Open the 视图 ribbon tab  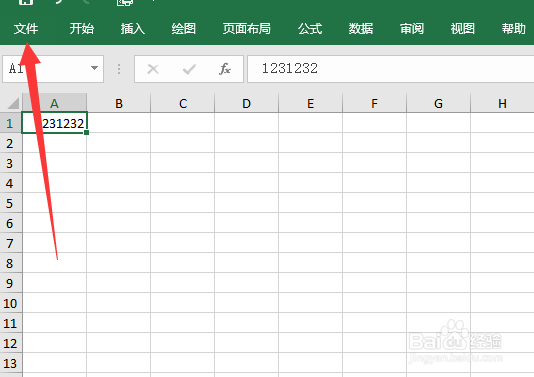click(463, 29)
